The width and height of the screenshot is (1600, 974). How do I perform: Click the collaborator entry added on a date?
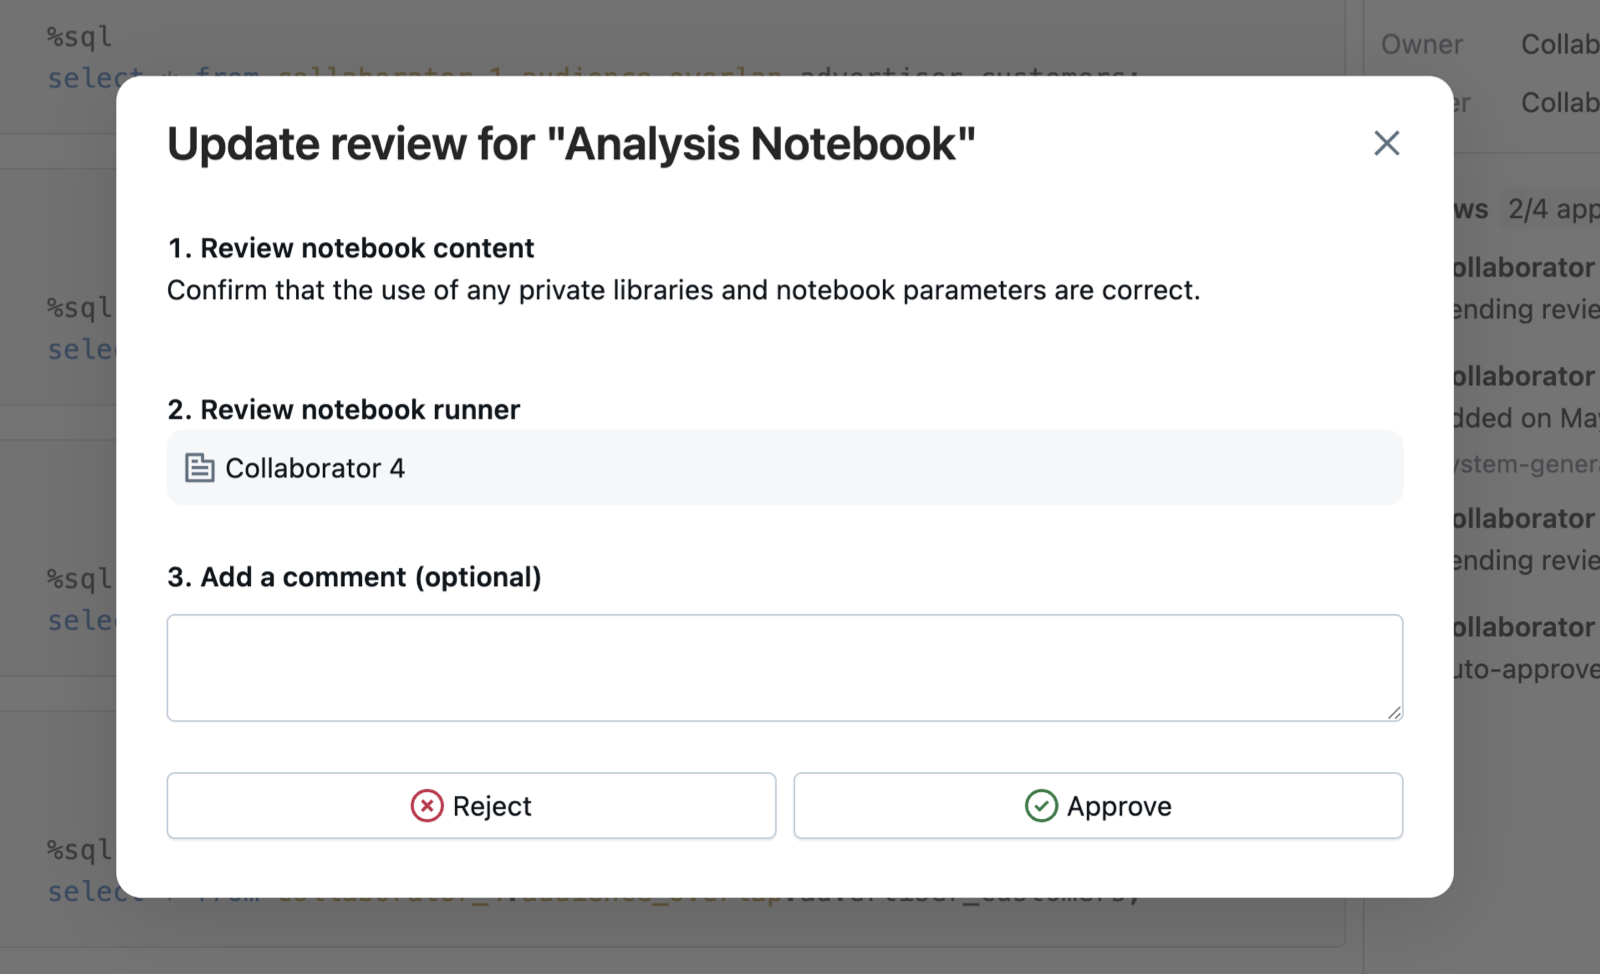click(x=1526, y=397)
